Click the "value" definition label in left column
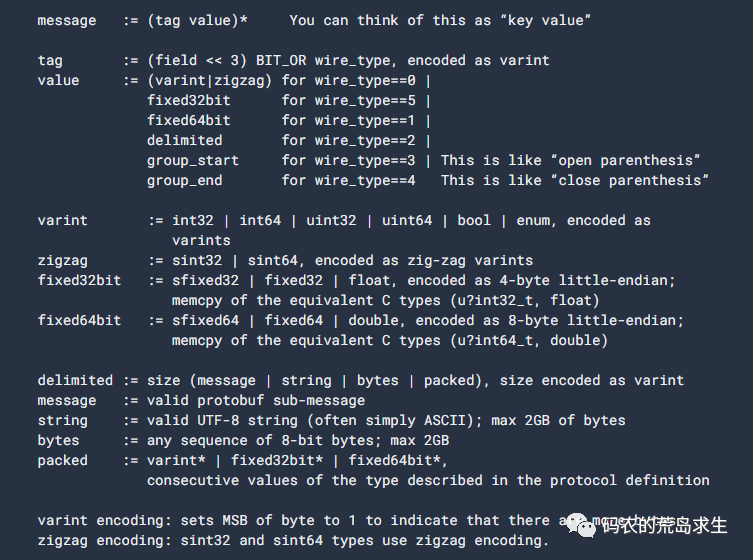Image resolution: width=753 pixels, height=560 pixels. tap(58, 80)
